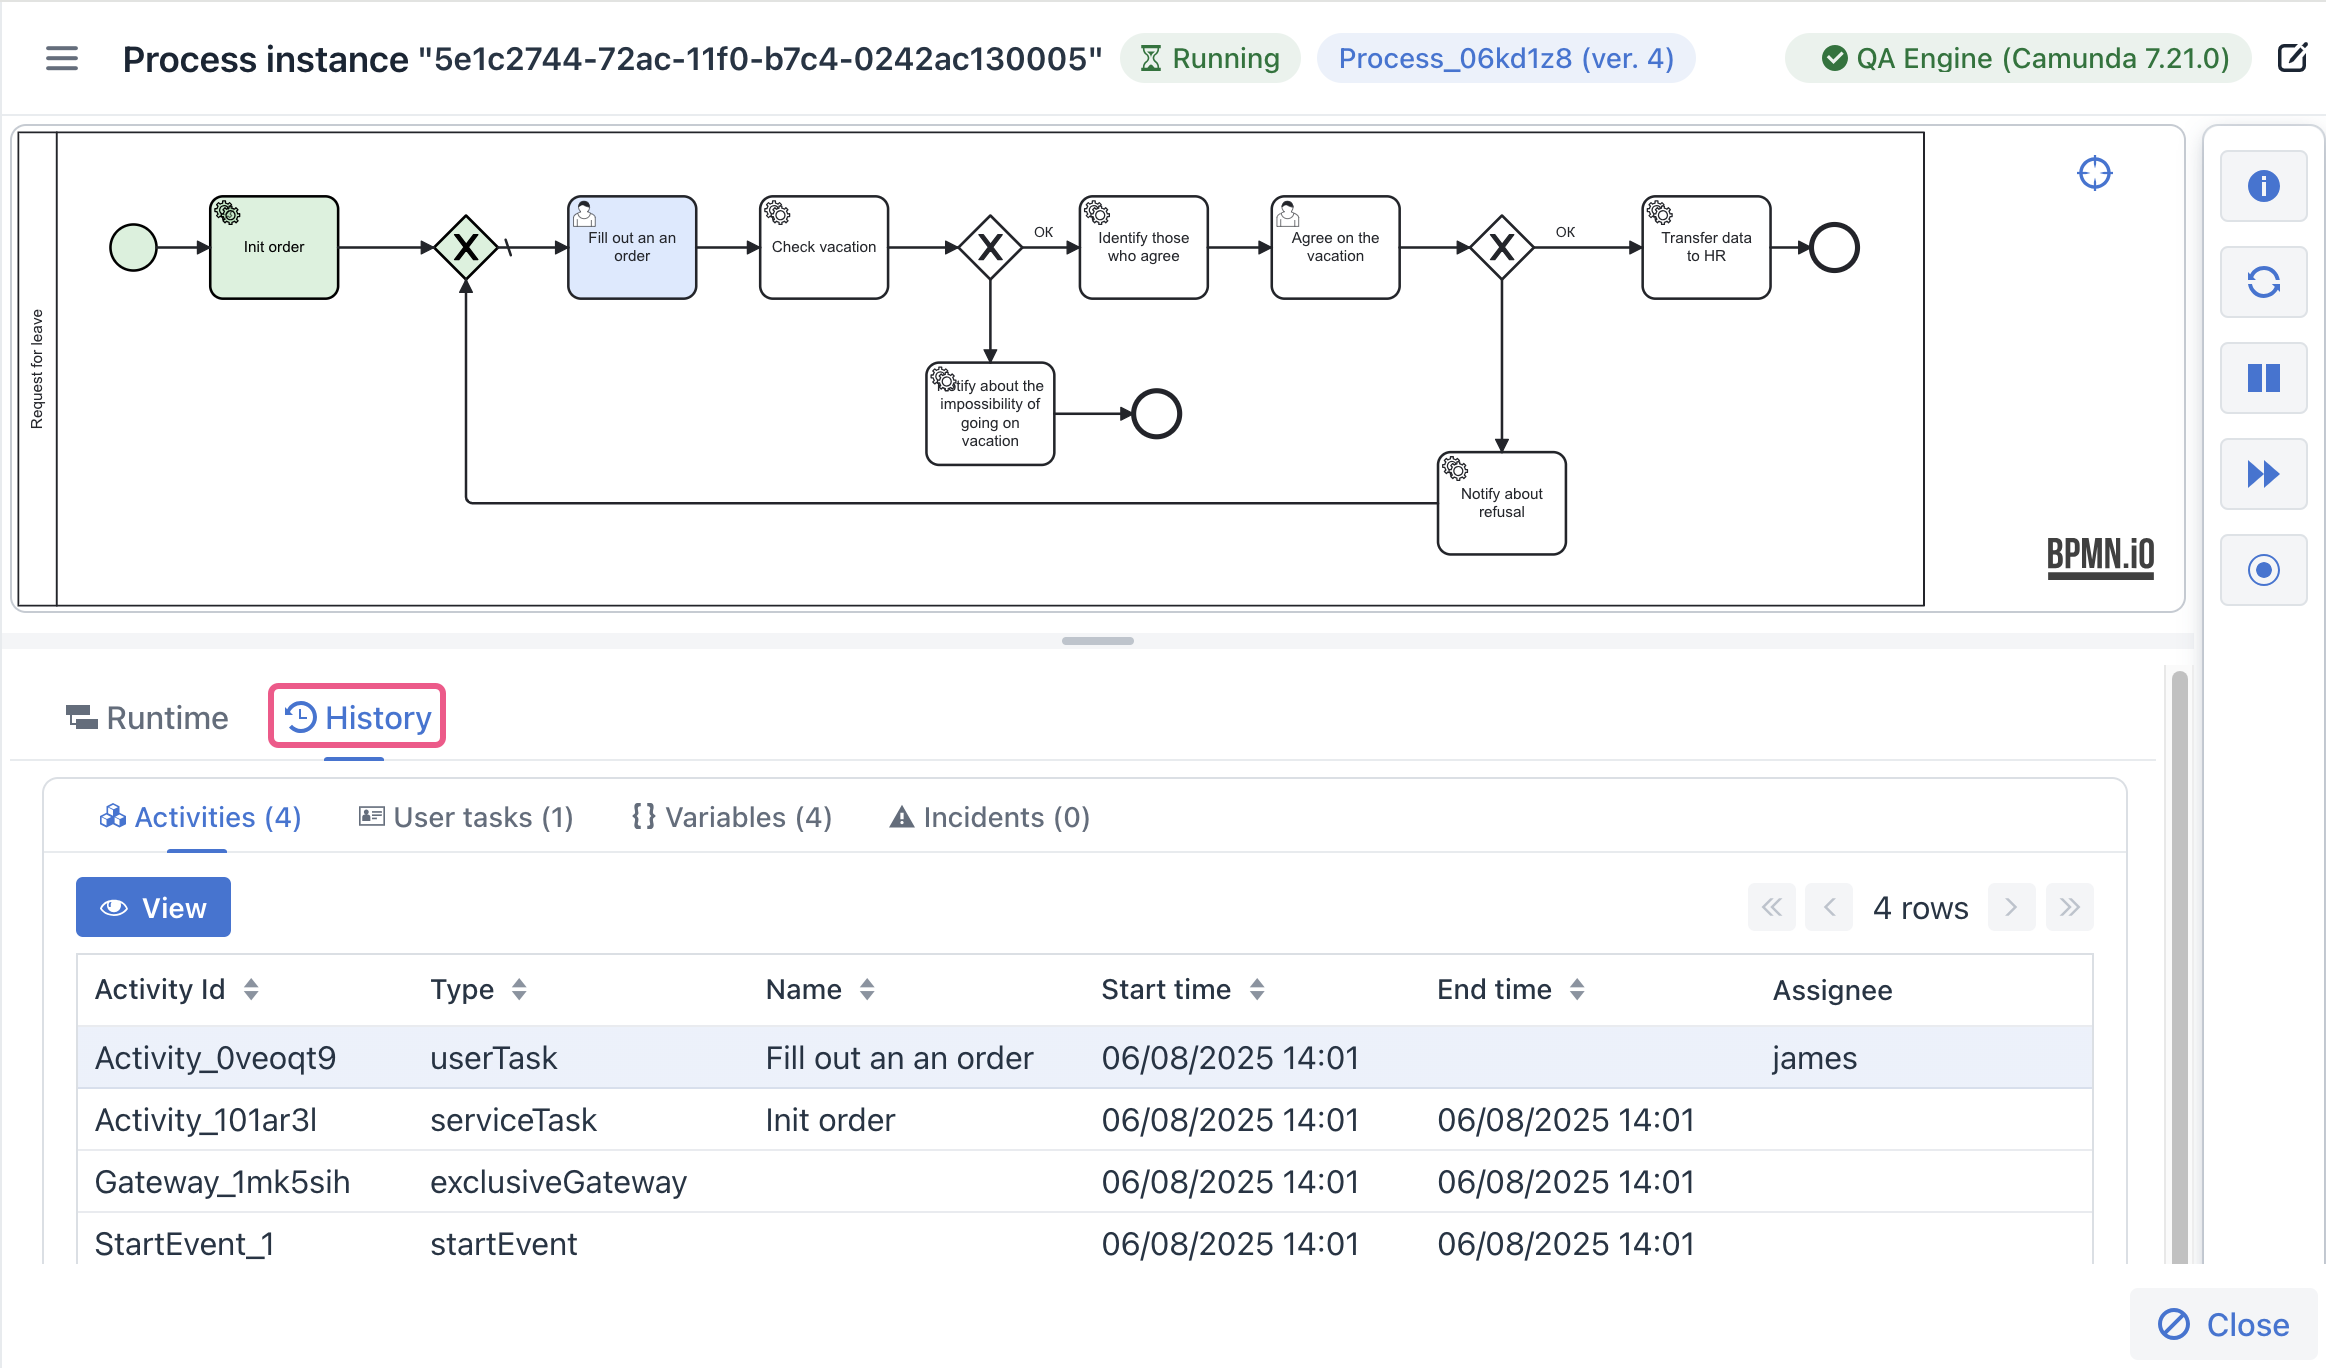Open the hamburger navigation menu
This screenshot has height=1368, width=2326.
point(62,58)
